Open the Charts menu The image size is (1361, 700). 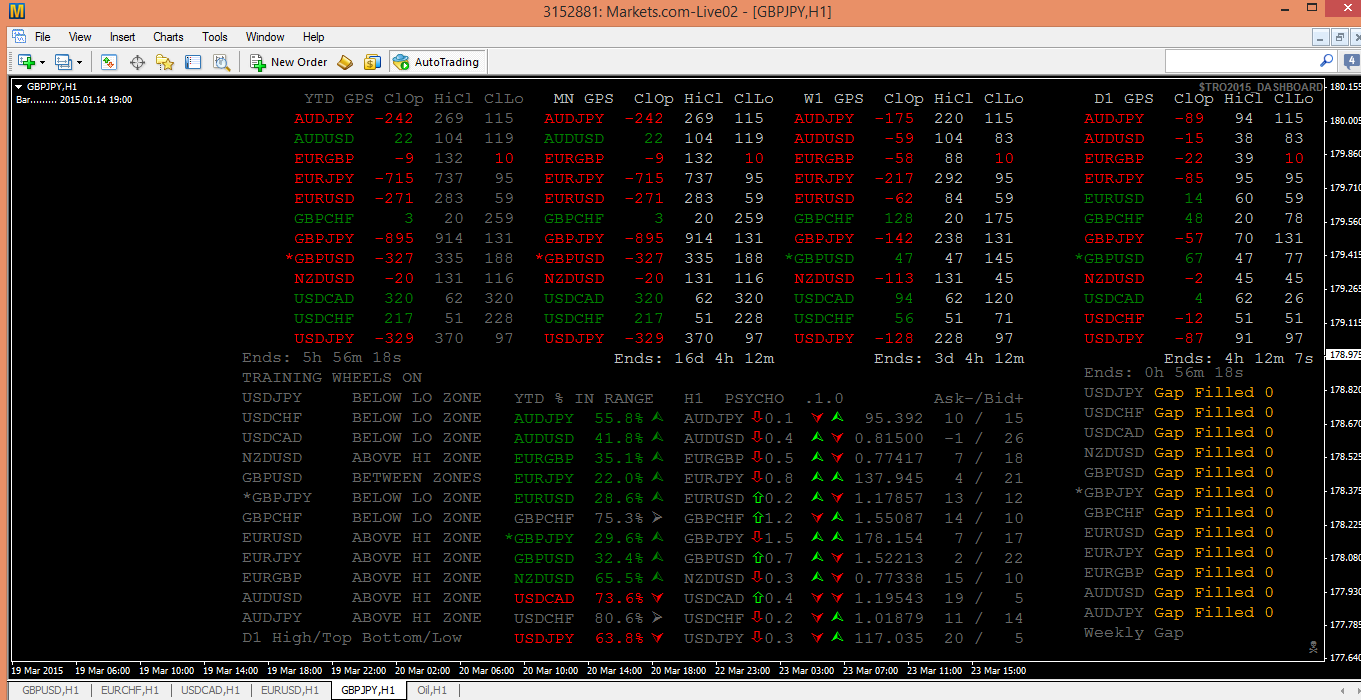pos(167,37)
